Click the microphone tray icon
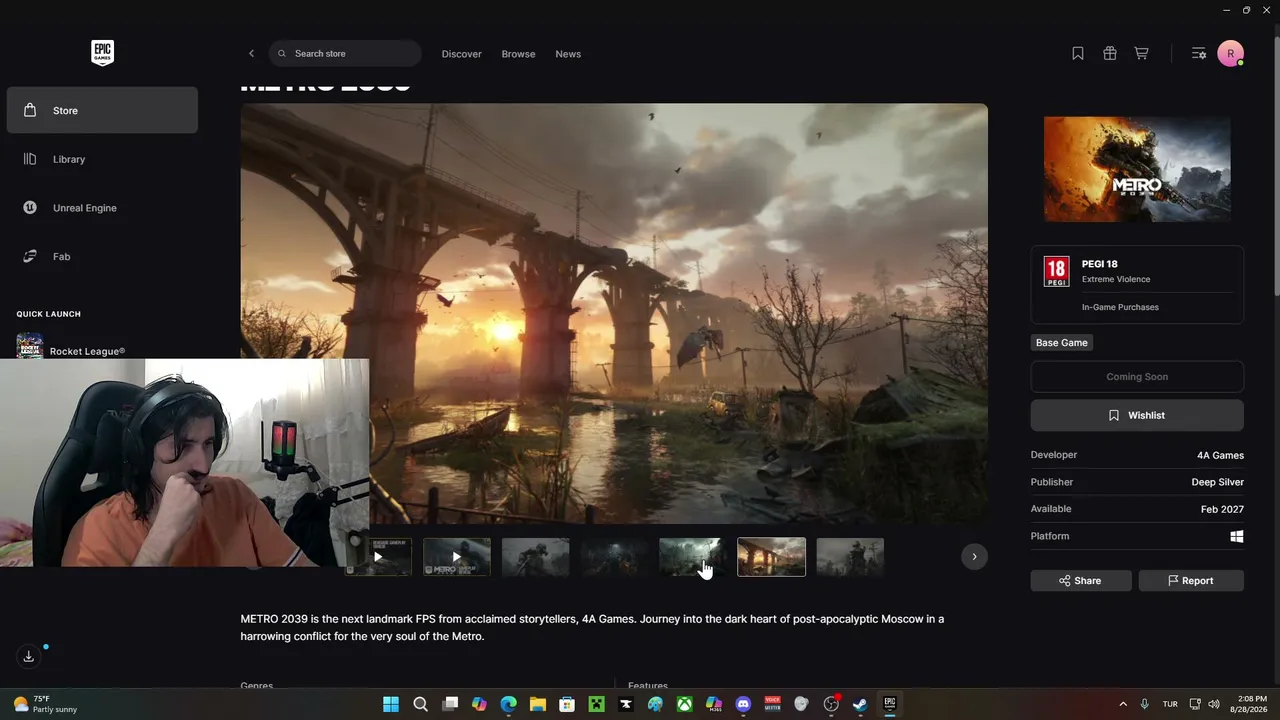This screenshot has width=1280, height=720. pos(1145,704)
